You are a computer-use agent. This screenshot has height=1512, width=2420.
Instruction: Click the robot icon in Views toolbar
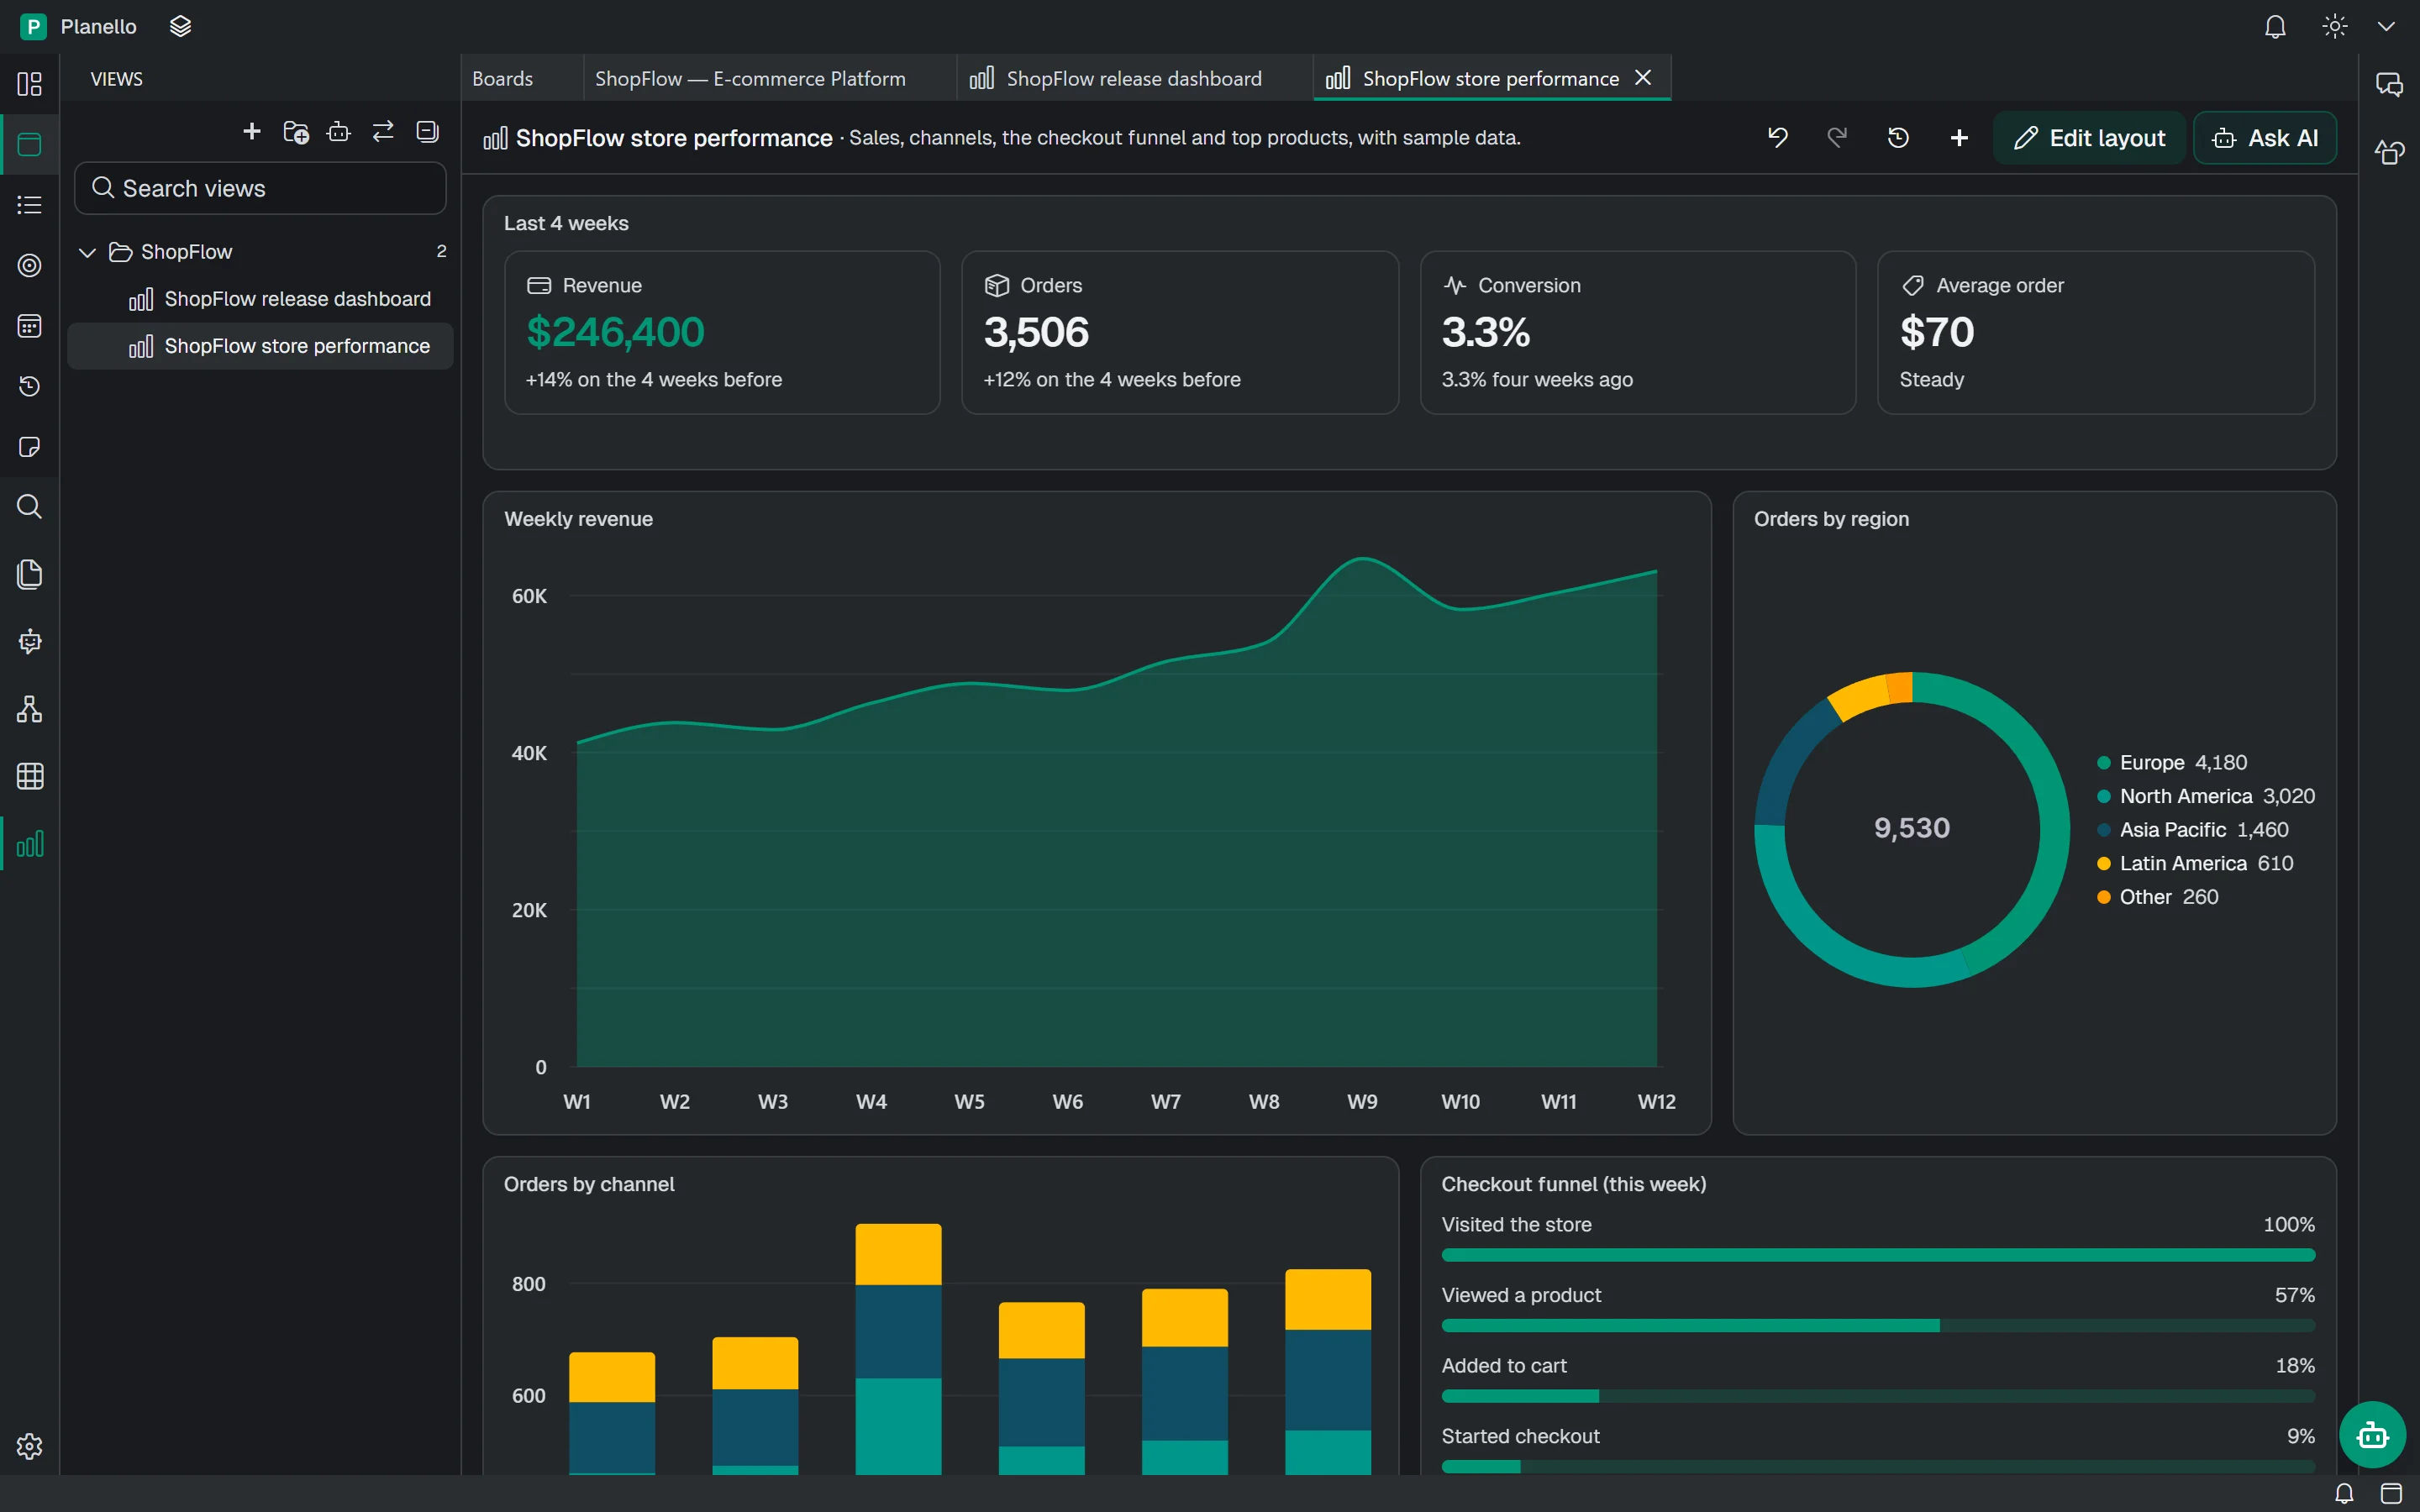(339, 132)
